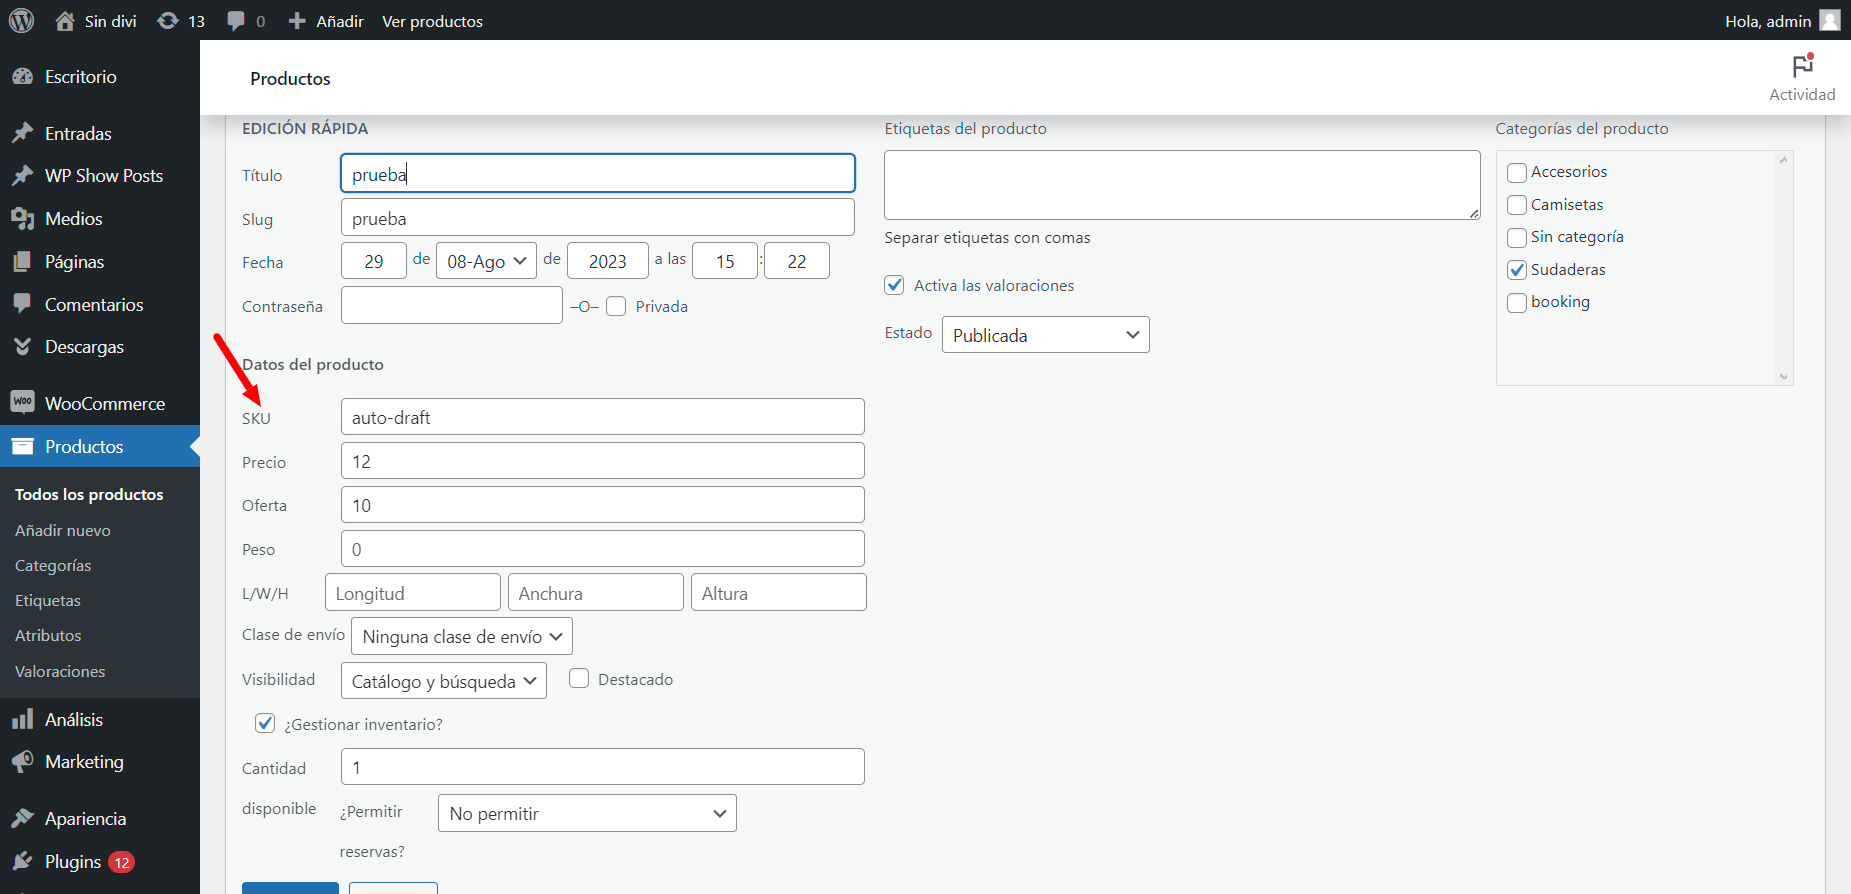Open the reservas dropdown No permitir
The width and height of the screenshot is (1851, 894).
coord(587,813)
